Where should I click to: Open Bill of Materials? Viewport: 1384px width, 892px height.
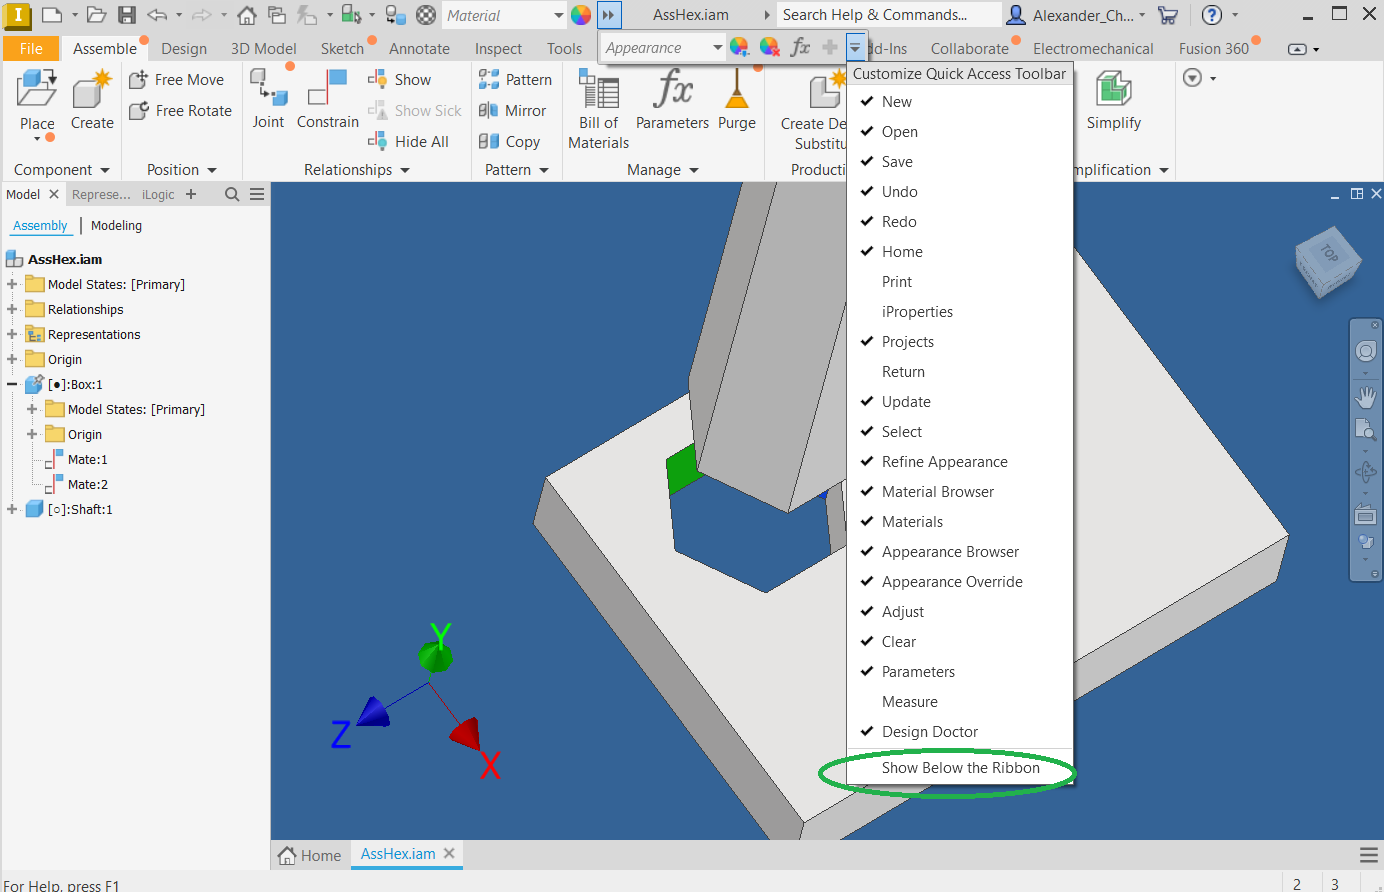(599, 91)
